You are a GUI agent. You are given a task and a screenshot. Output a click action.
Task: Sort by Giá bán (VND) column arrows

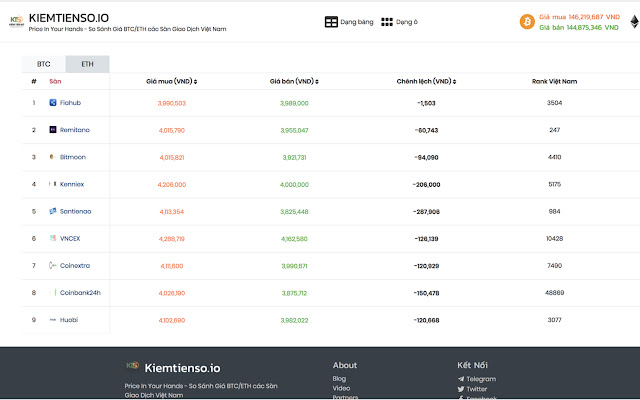[x=317, y=82]
